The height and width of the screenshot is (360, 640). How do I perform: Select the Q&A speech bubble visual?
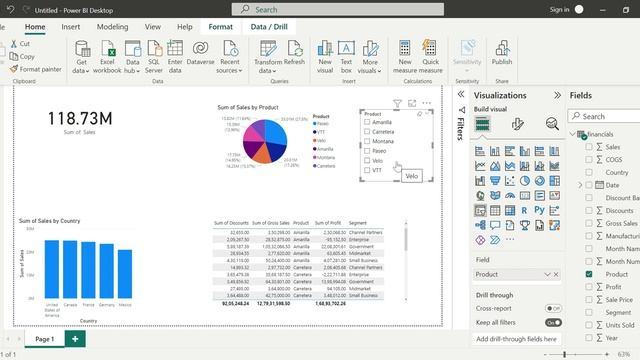pyautogui.click(x=495, y=225)
